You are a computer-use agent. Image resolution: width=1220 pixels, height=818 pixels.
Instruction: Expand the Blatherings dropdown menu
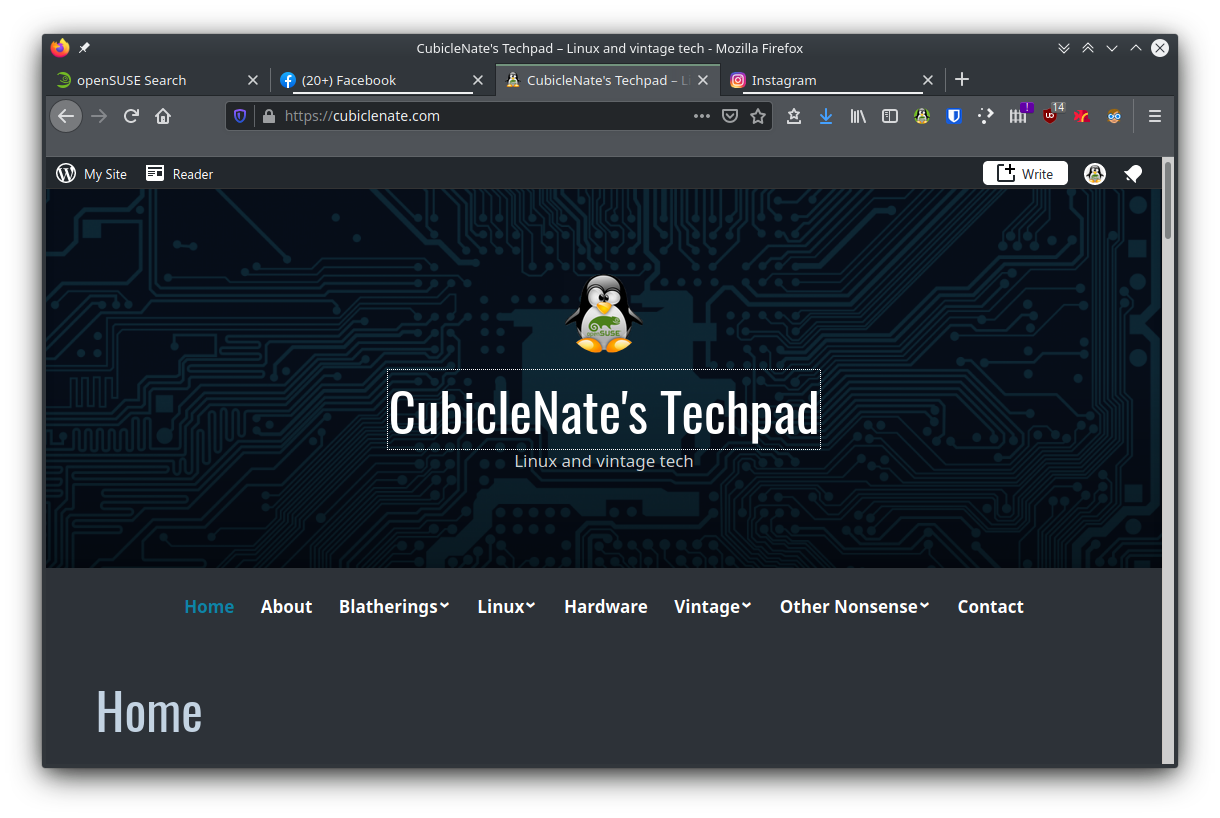394,606
